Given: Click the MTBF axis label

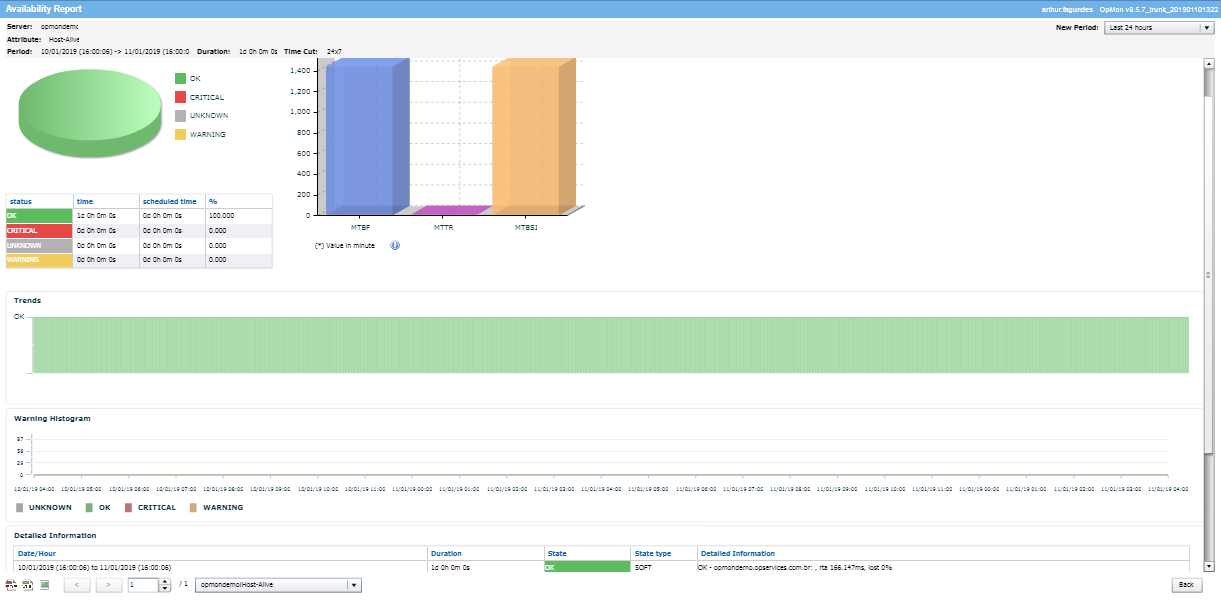Looking at the screenshot, I should 361,227.
